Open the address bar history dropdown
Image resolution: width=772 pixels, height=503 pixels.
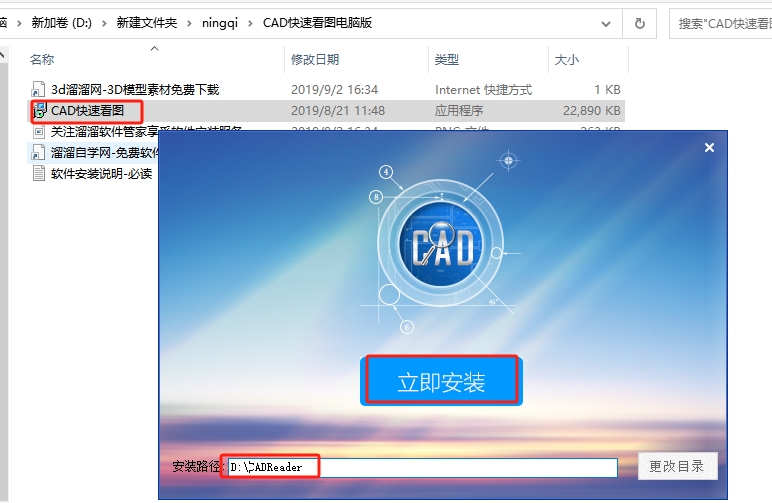point(606,23)
